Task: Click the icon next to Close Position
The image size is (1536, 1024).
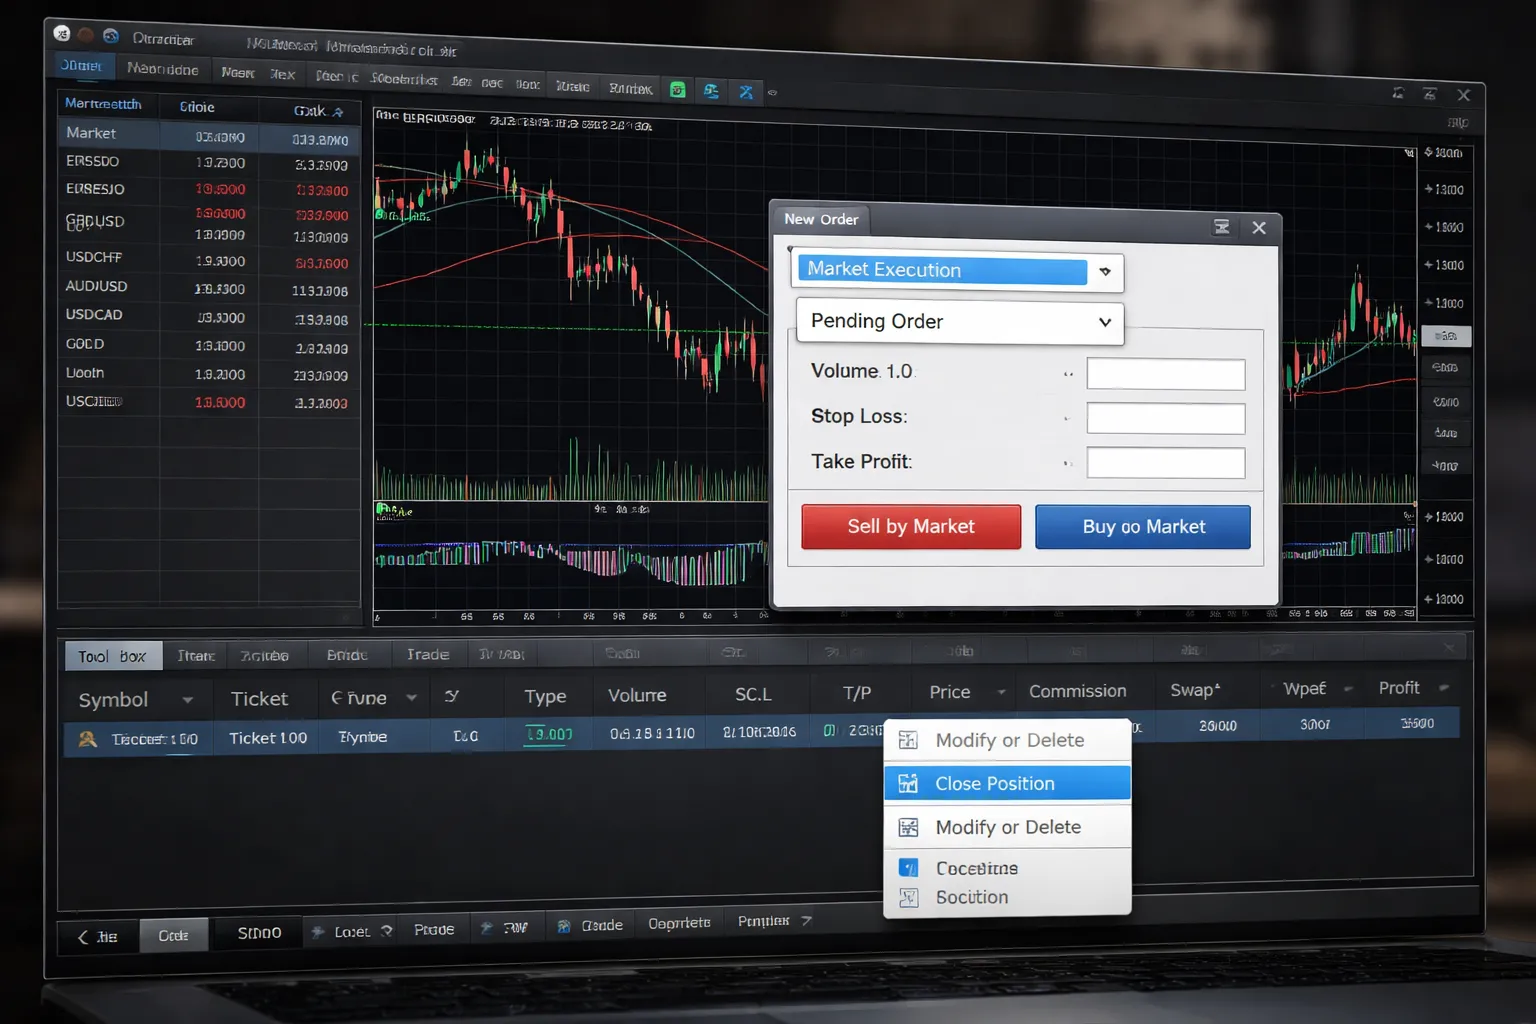Action: click(x=908, y=783)
